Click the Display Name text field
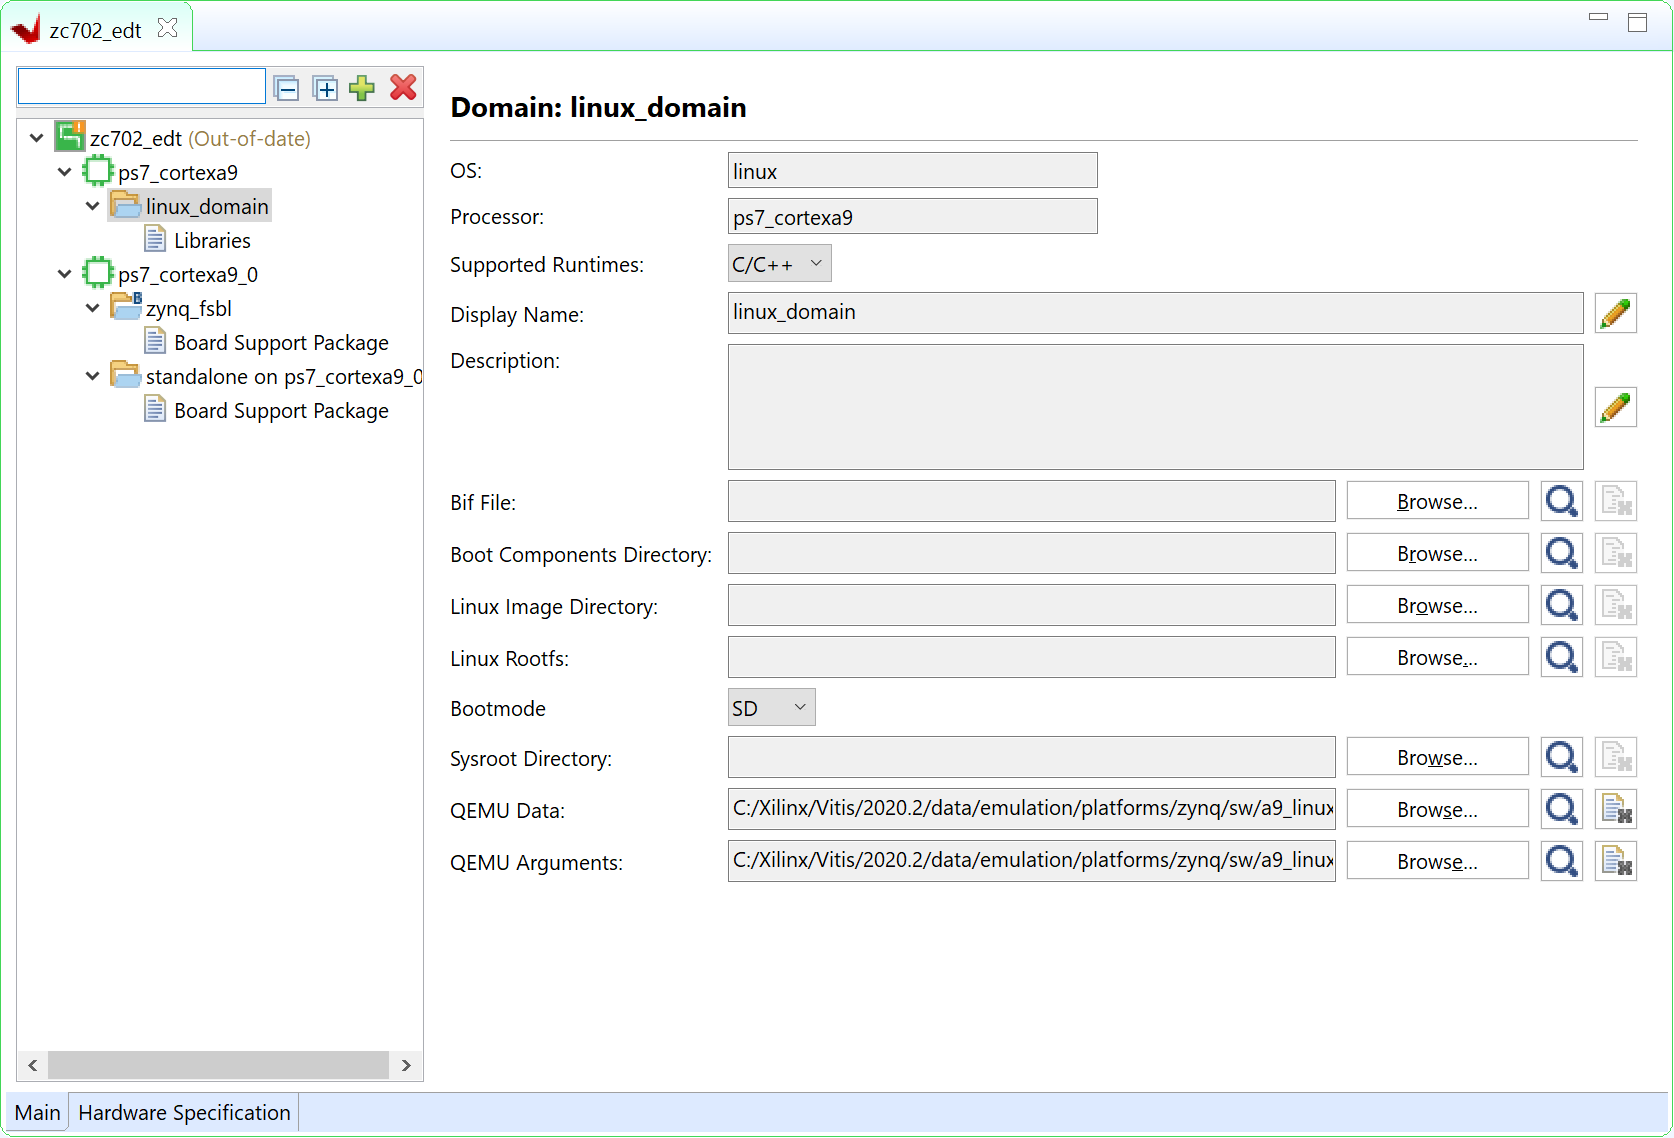1674x1138 pixels. (1155, 313)
